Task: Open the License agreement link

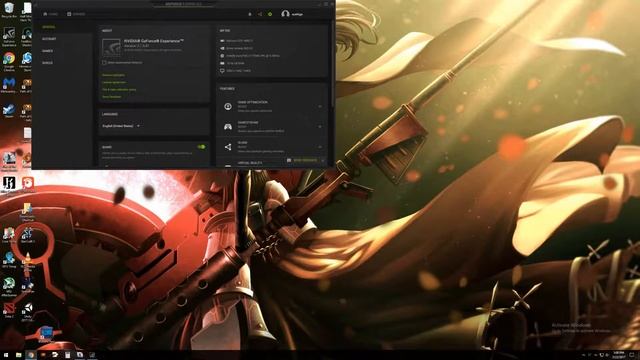Action: (114, 82)
